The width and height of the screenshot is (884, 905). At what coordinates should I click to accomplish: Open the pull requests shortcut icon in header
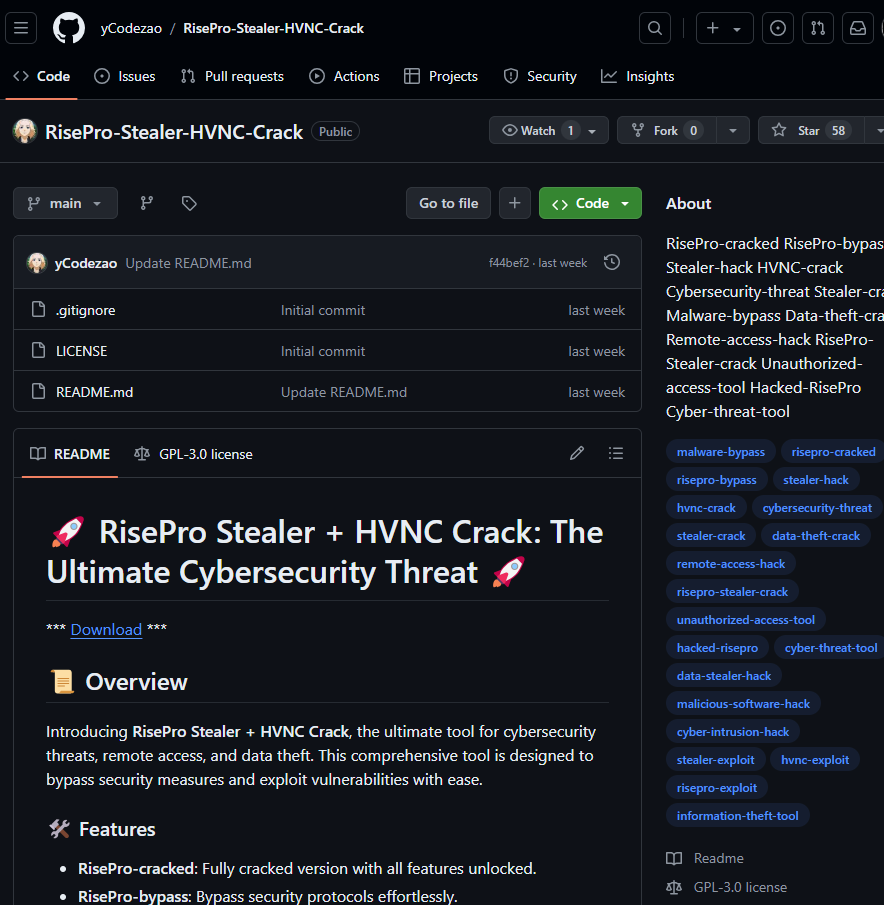click(818, 28)
